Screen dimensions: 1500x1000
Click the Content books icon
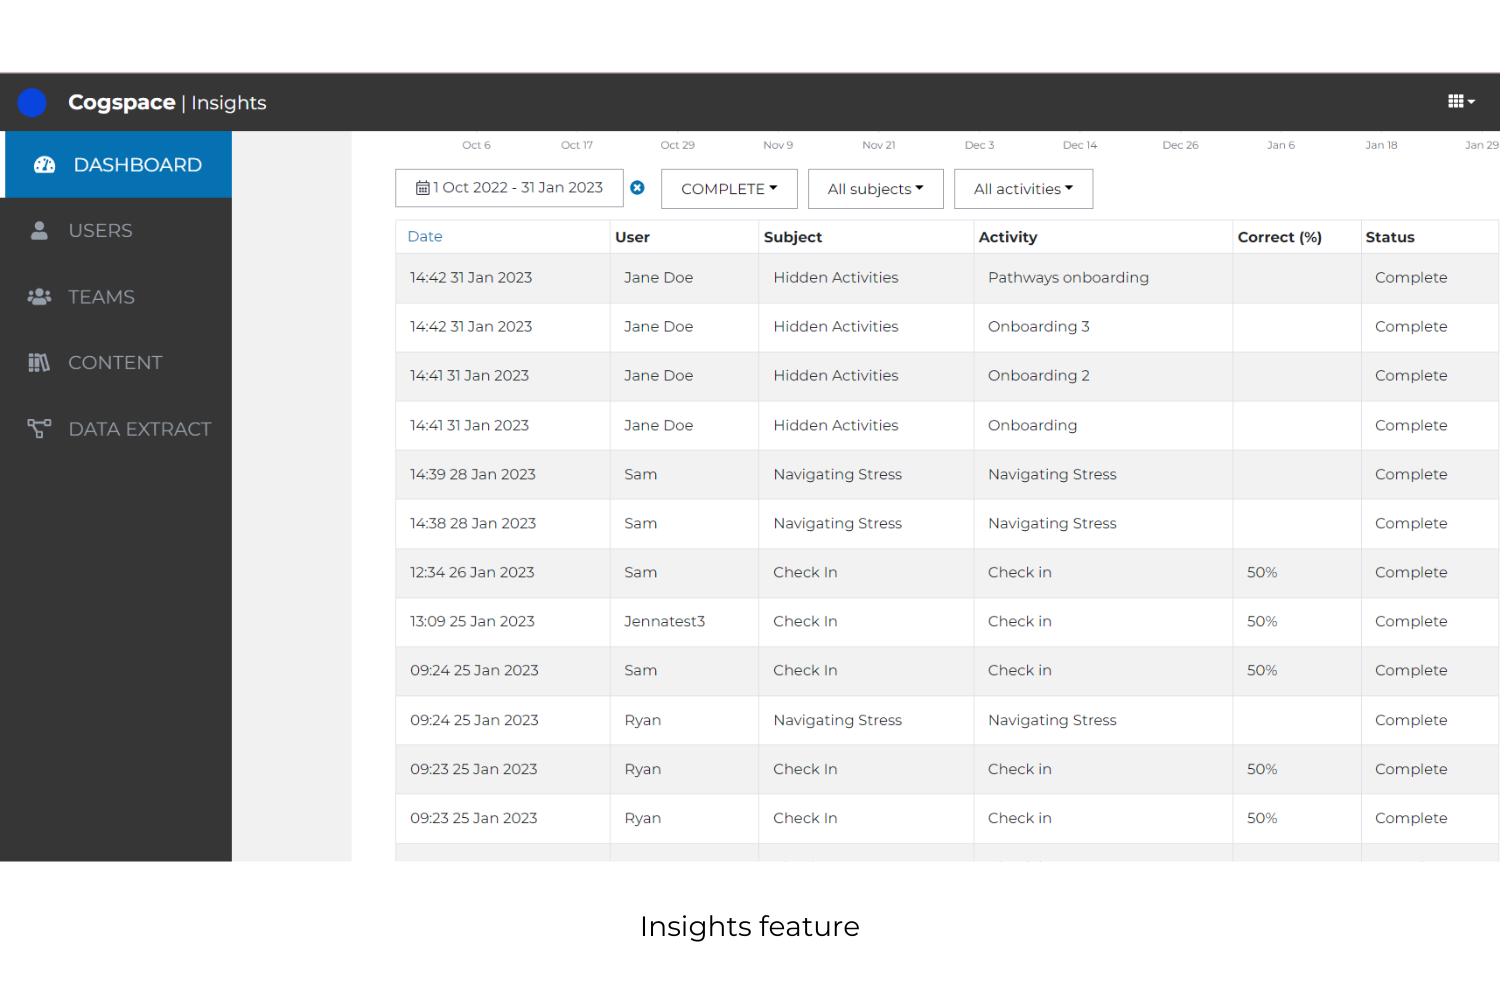39,363
